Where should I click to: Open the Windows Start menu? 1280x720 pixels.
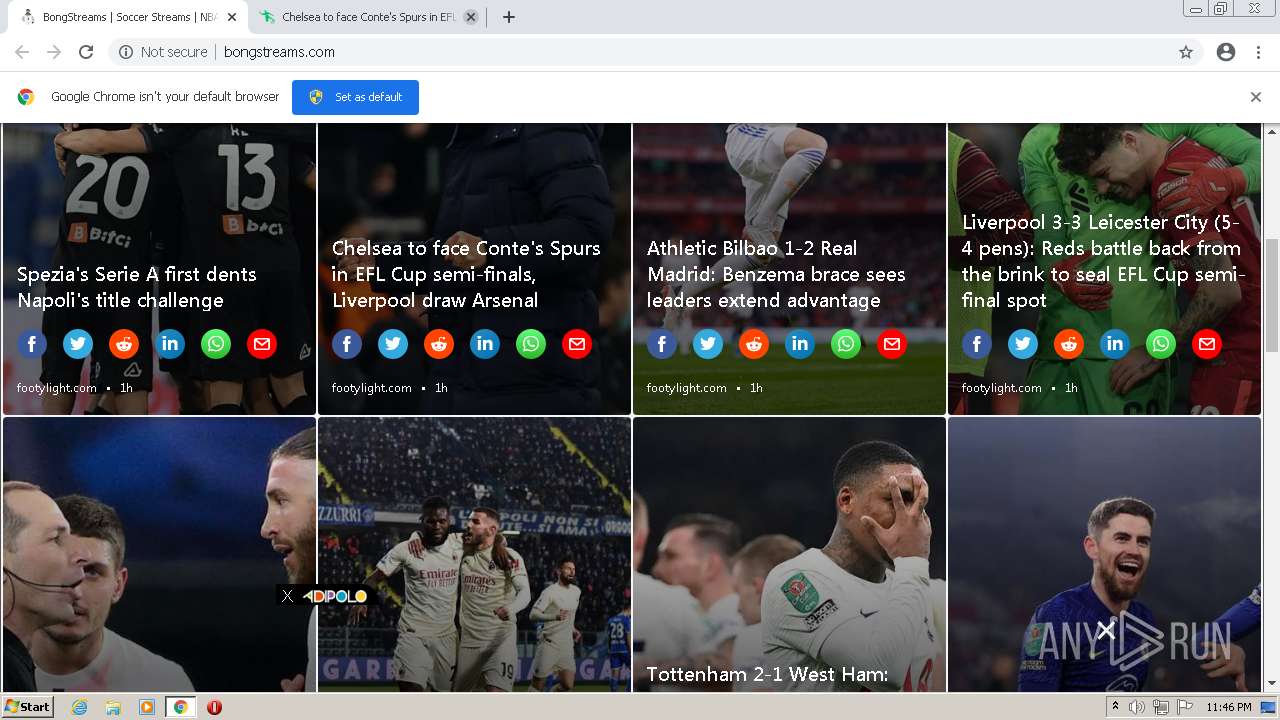(27, 707)
